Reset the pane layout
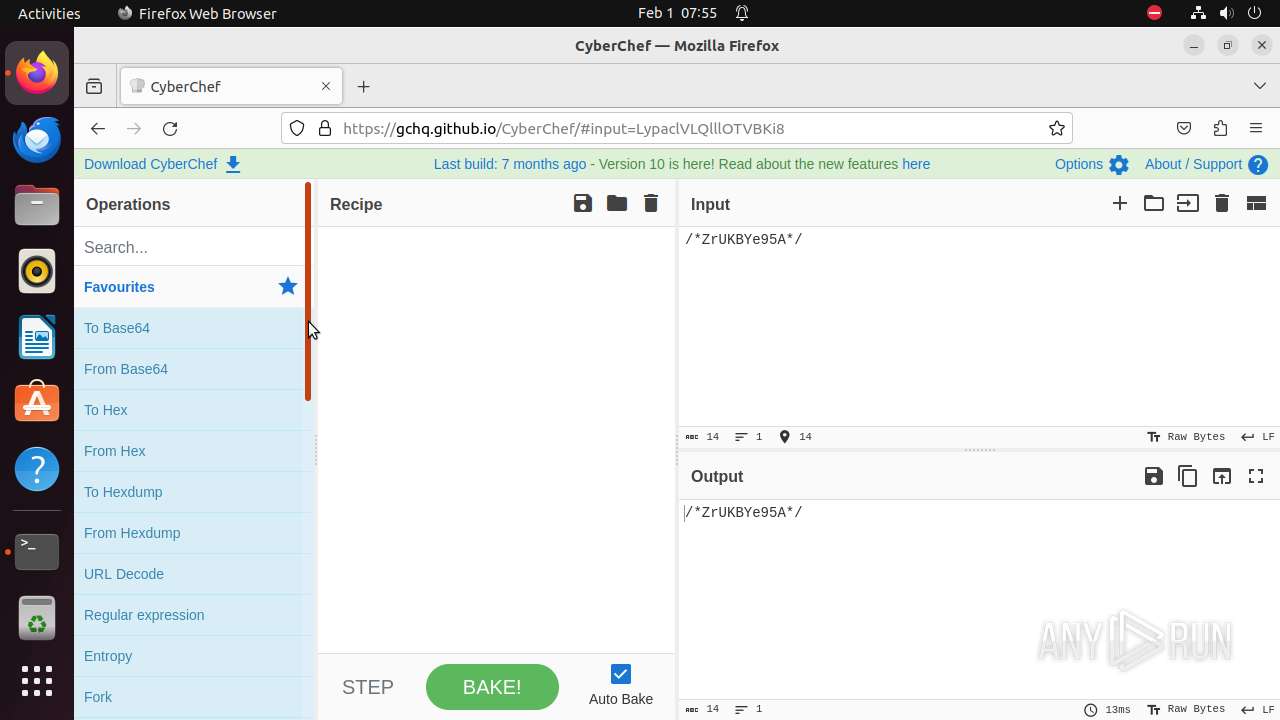 point(1256,204)
